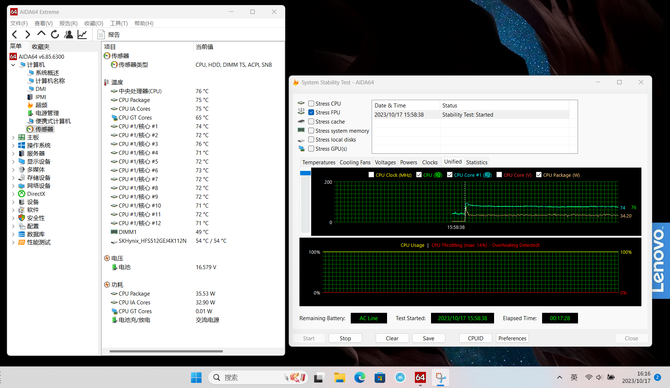This screenshot has width=670, height=388.
Task: Open the user icon in AIDA64 toolbar
Action: [68, 35]
